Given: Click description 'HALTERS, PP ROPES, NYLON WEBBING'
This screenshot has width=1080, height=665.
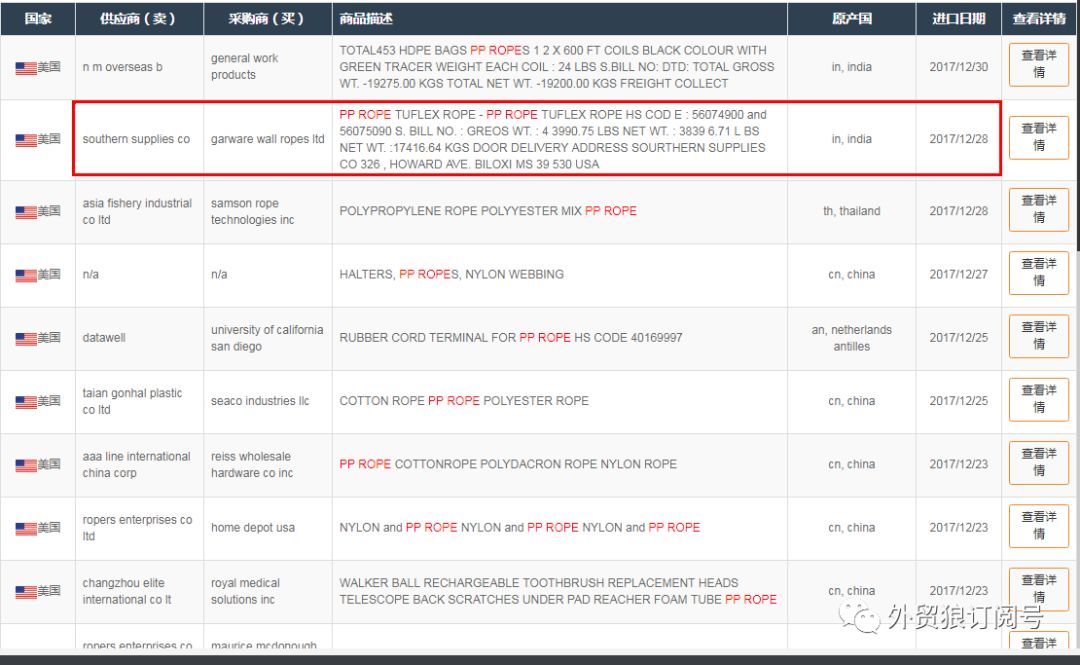Looking at the screenshot, I should pyautogui.click(x=451, y=274).
